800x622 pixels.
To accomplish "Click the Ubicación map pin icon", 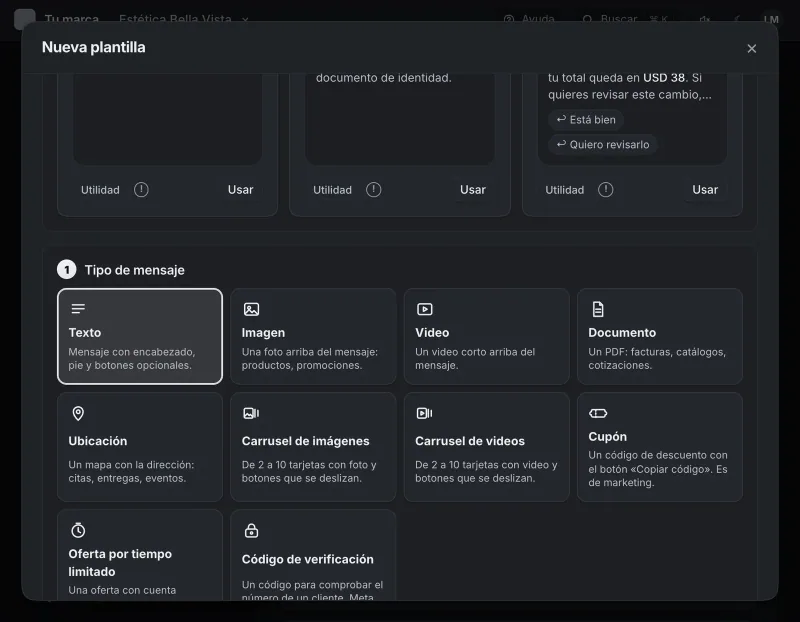I will pyautogui.click(x=78, y=413).
